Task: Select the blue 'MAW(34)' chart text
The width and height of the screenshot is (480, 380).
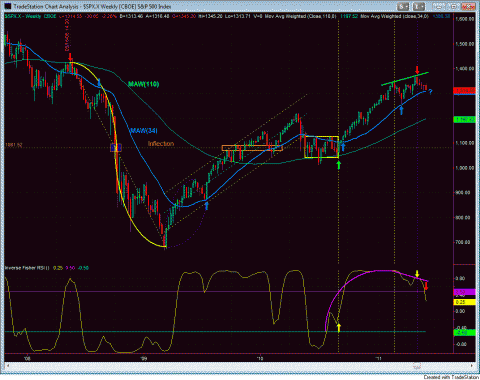Action: click(x=144, y=131)
